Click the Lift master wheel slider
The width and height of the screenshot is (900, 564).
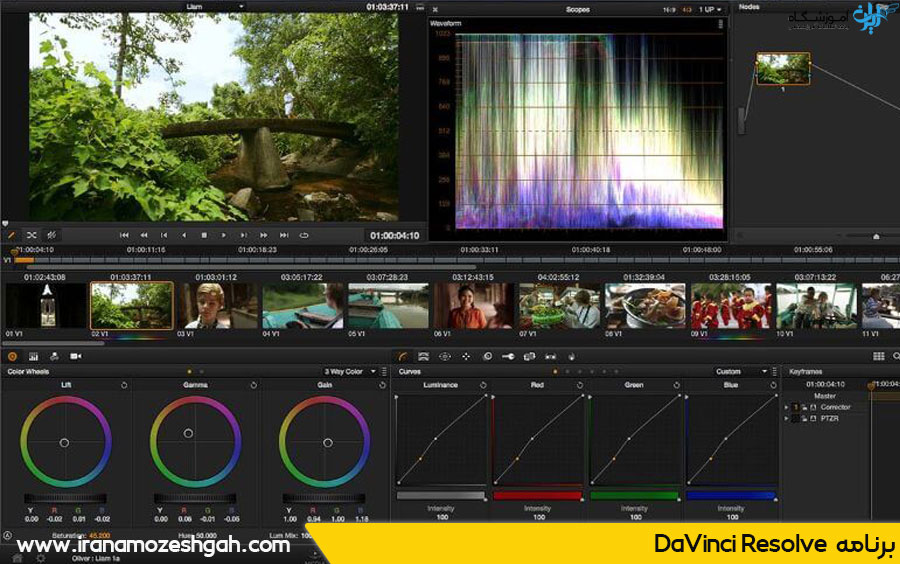pyautogui.click(x=65, y=498)
